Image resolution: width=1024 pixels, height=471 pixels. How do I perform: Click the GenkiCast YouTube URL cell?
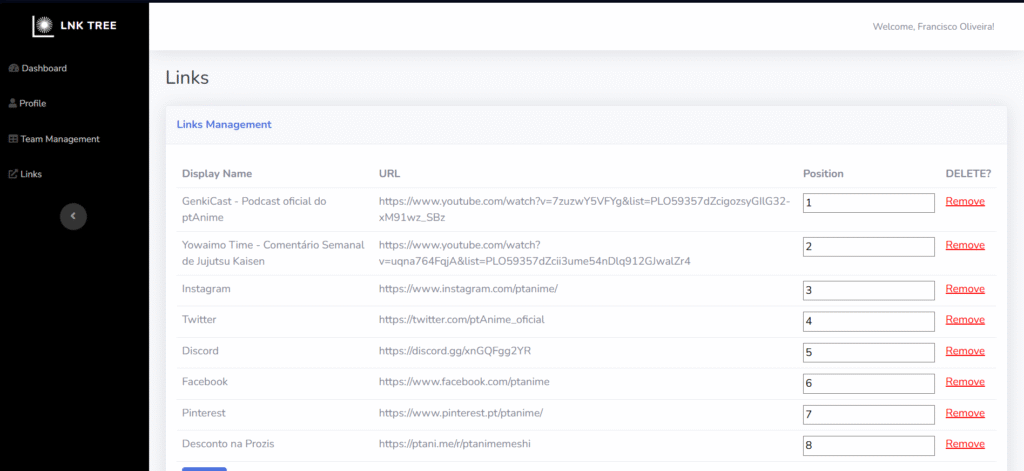coord(584,209)
